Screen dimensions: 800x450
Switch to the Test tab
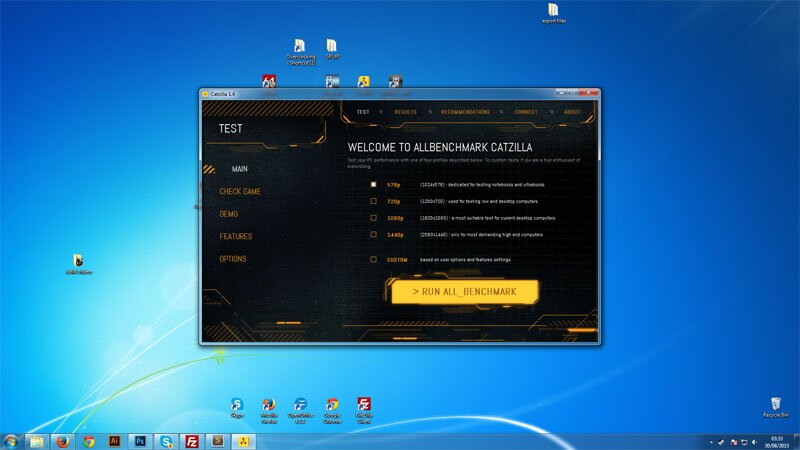(363, 112)
